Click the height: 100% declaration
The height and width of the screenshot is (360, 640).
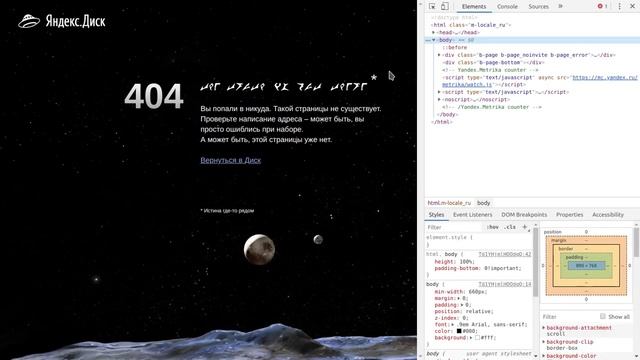pyautogui.click(x=453, y=262)
